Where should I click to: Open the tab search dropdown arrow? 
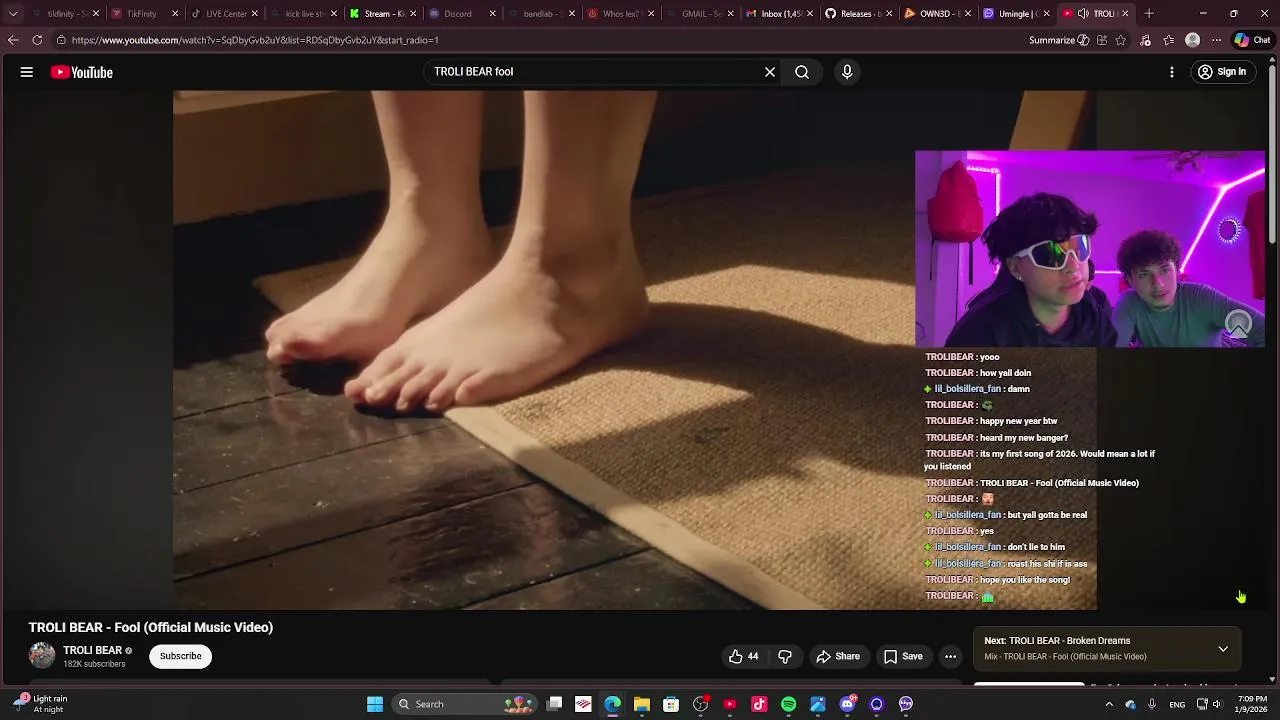[x=12, y=14]
